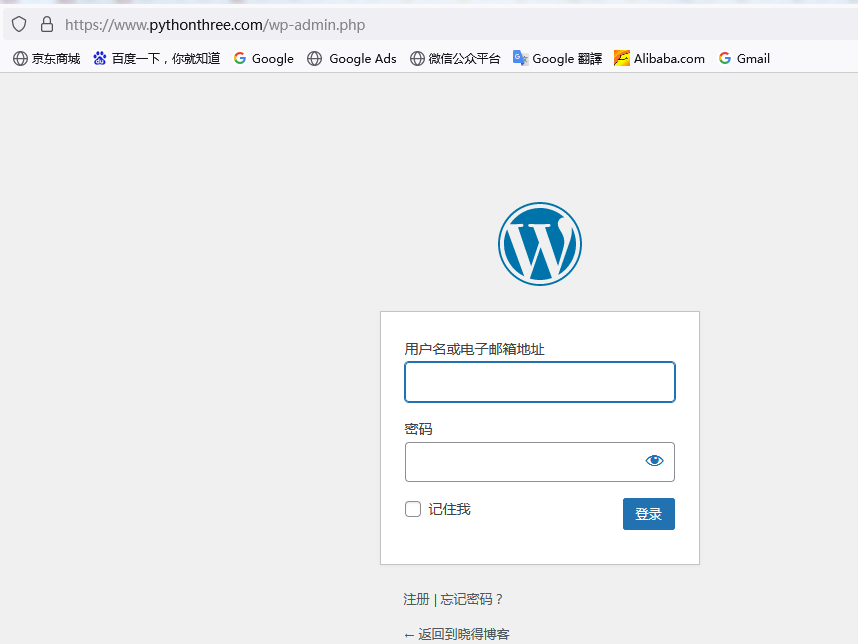Click the 记住我 label text
Viewport: 858px width, 644px height.
coord(449,509)
